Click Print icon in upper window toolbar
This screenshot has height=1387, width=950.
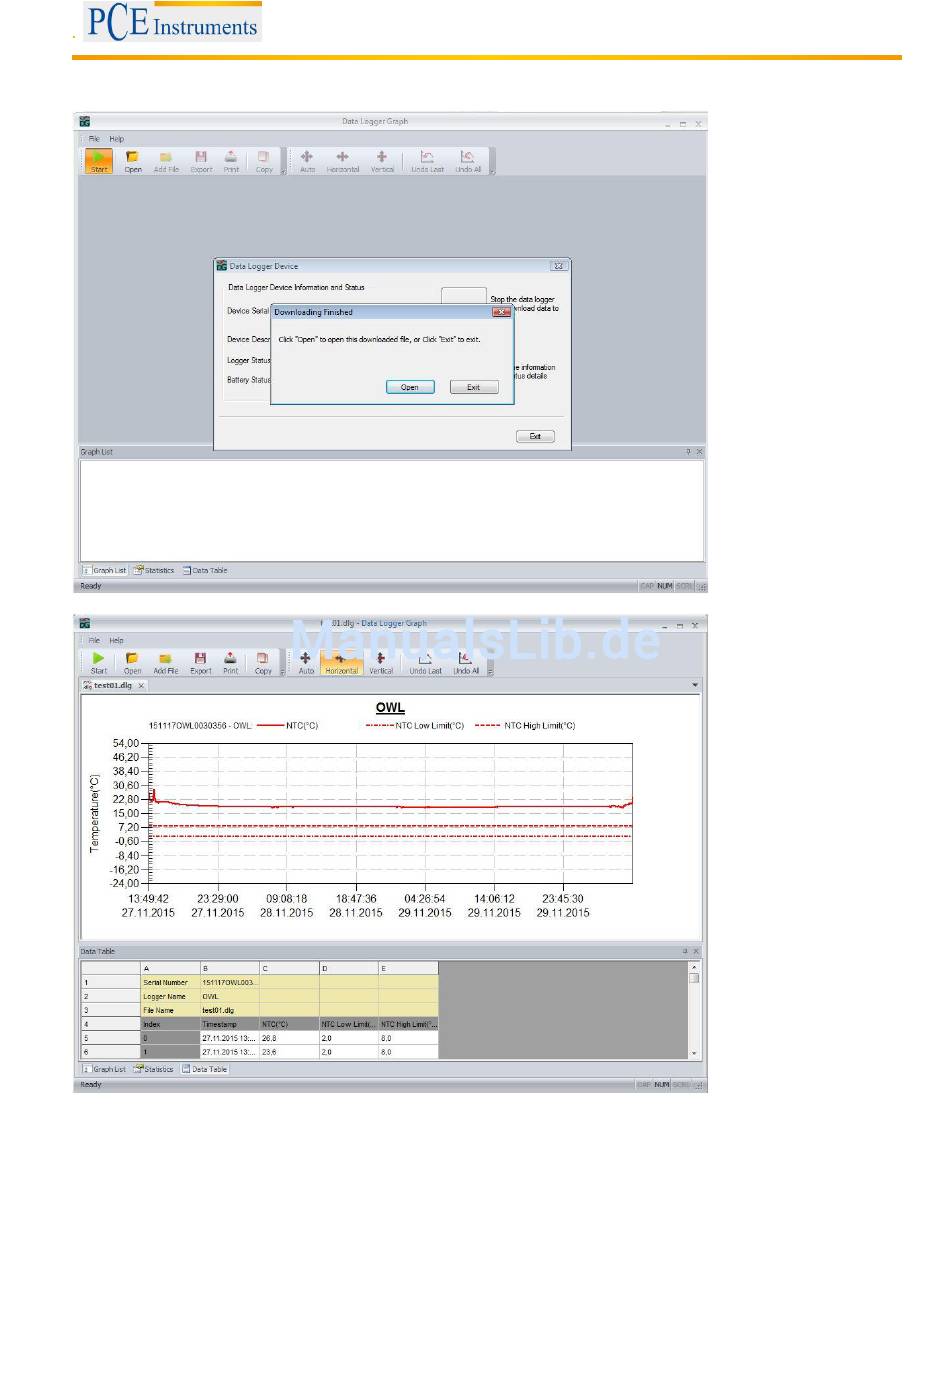231,160
